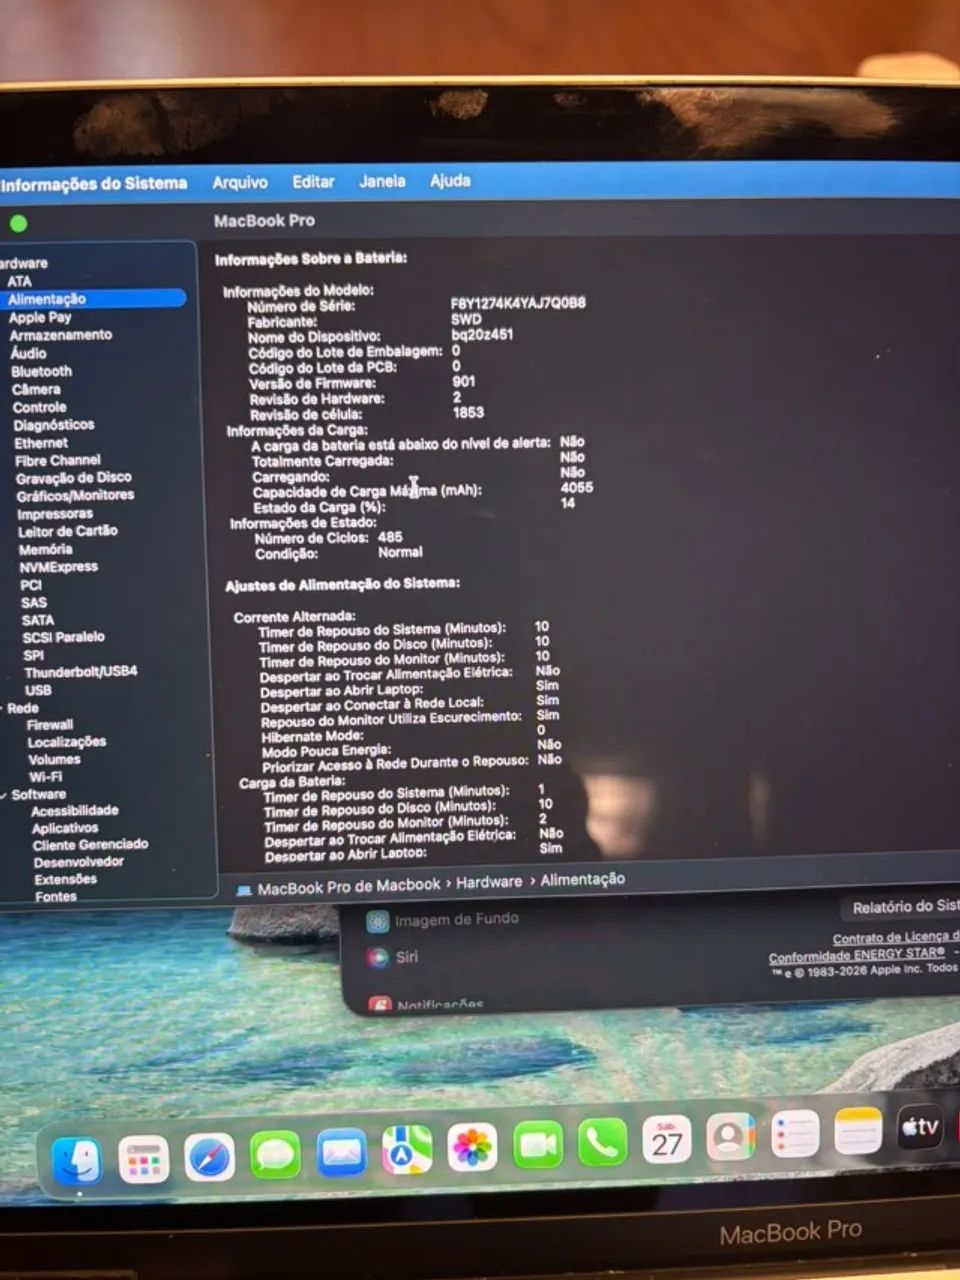Open Maps app in dock

[x=407, y=1150]
